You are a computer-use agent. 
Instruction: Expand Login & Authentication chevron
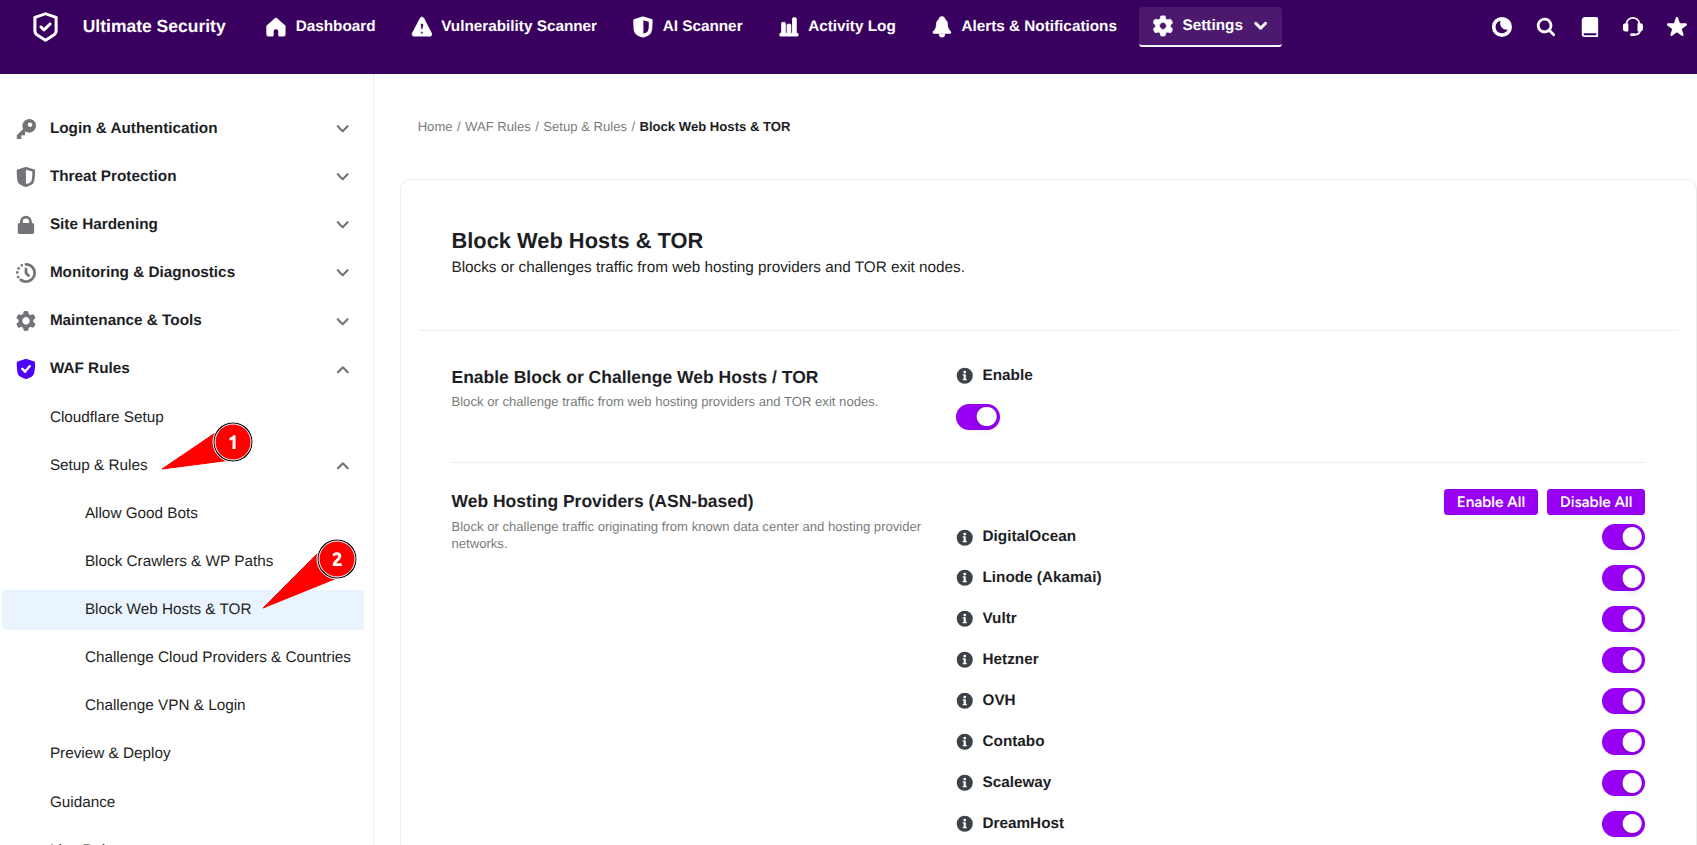click(x=343, y=129)
